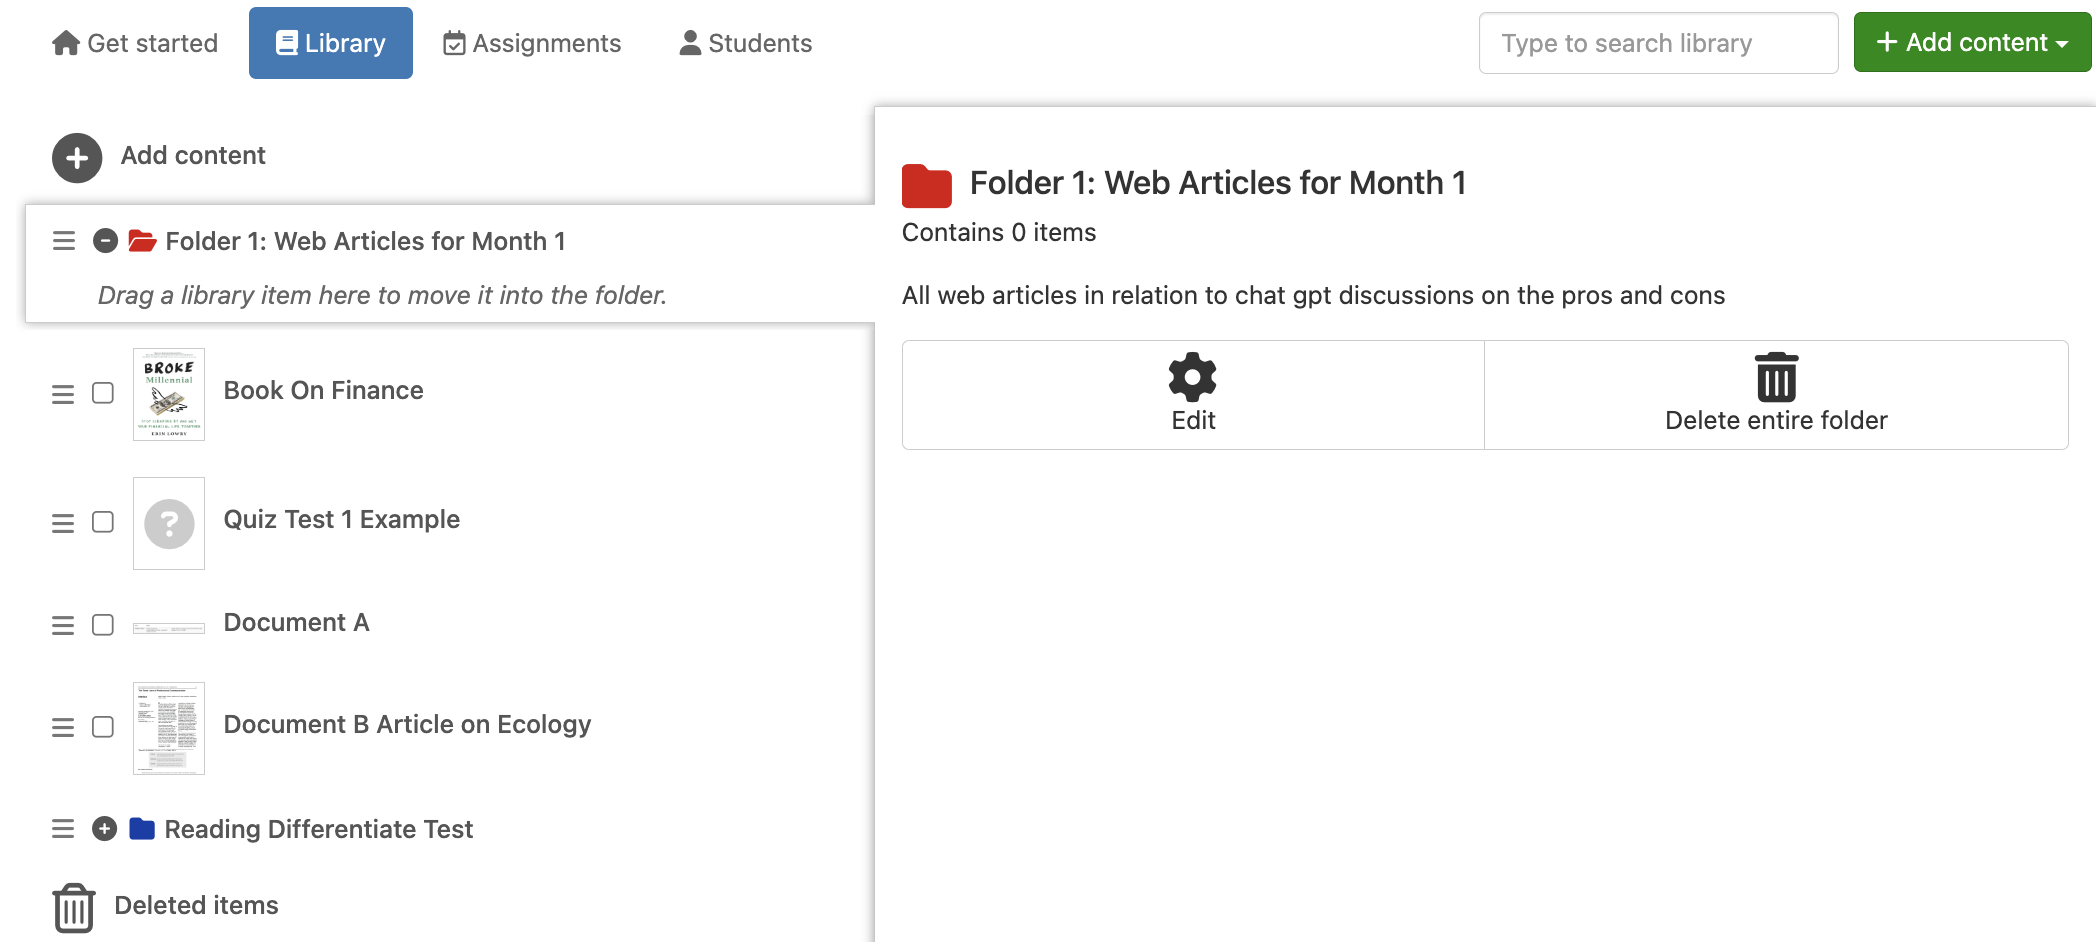
Task: Collapse Folder 1: Web Articles for Month 1
Action: pyautogui.click(x=105, y=241)
